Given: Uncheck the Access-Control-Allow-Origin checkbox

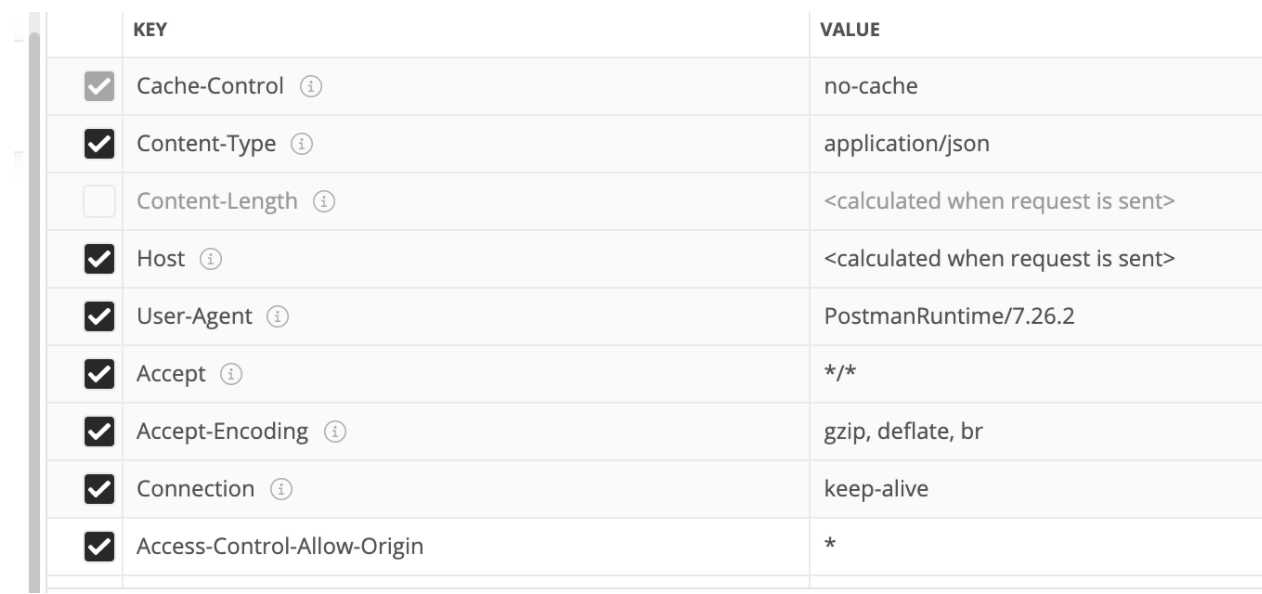Looking at the screenshot, I should 99,547.
